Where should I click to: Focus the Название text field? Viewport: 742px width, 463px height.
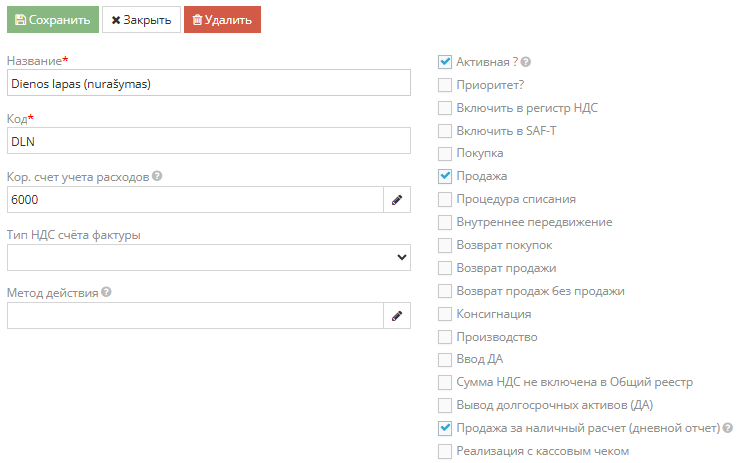click(x=208, y=84)
